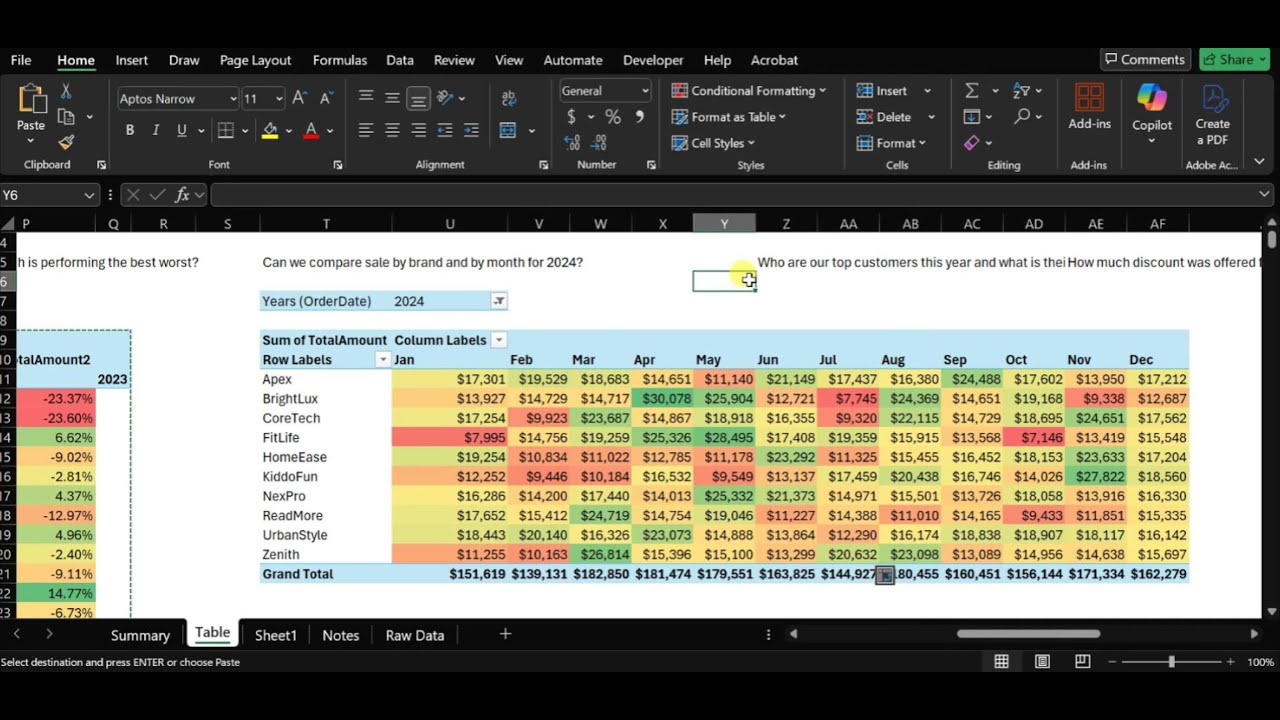Add a new sheet with plus icon
Image resolution: width=1280 pixels, height=720 pixels.
pos(505,634)
